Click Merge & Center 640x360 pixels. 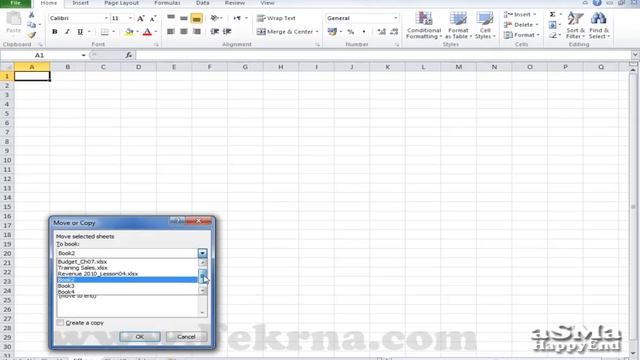(285, 31)
